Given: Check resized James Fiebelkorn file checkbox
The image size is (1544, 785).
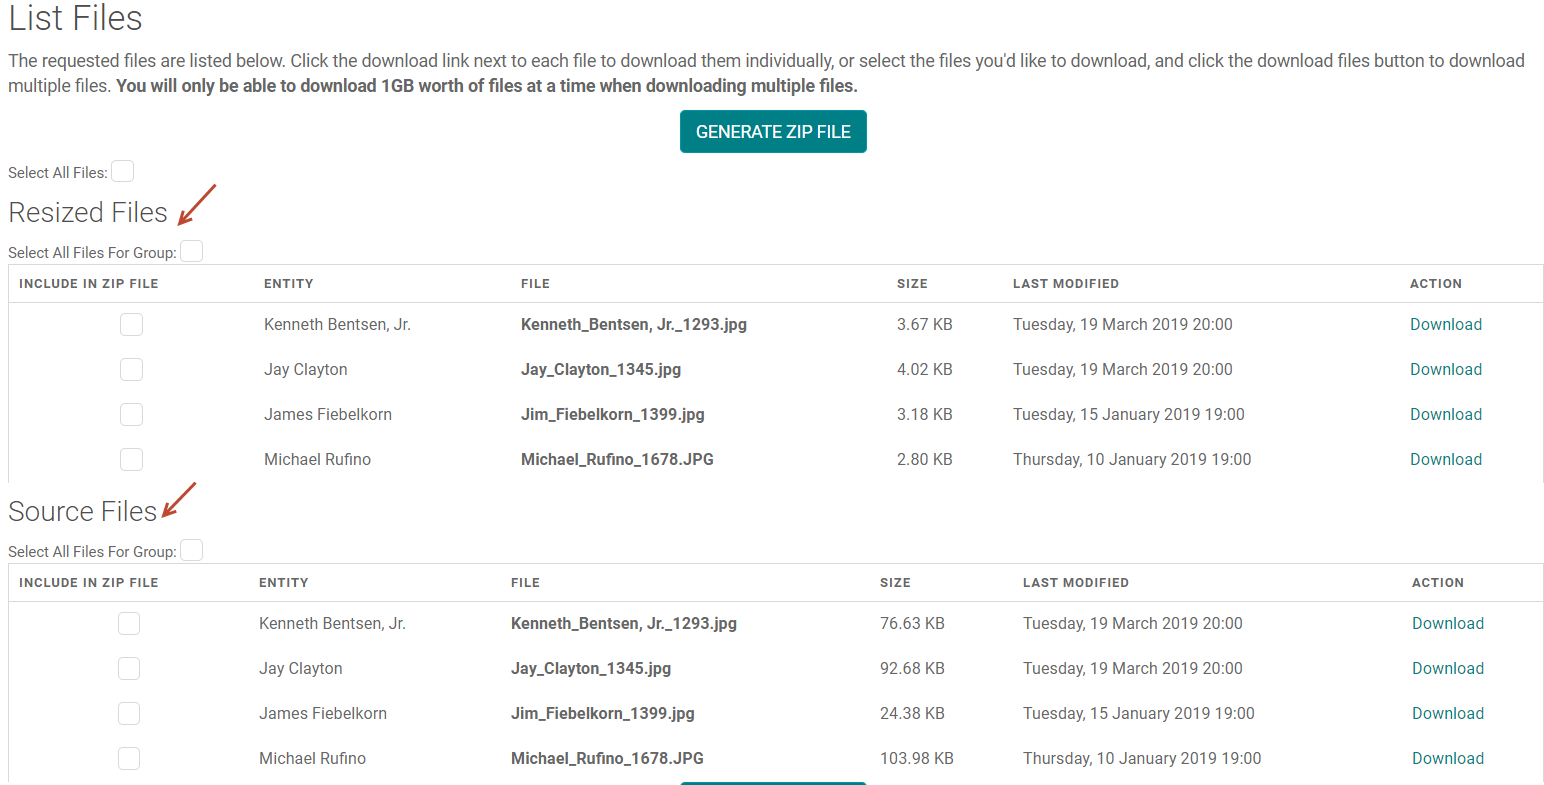Looking at the screenshot, I should (x=131, y=414).
